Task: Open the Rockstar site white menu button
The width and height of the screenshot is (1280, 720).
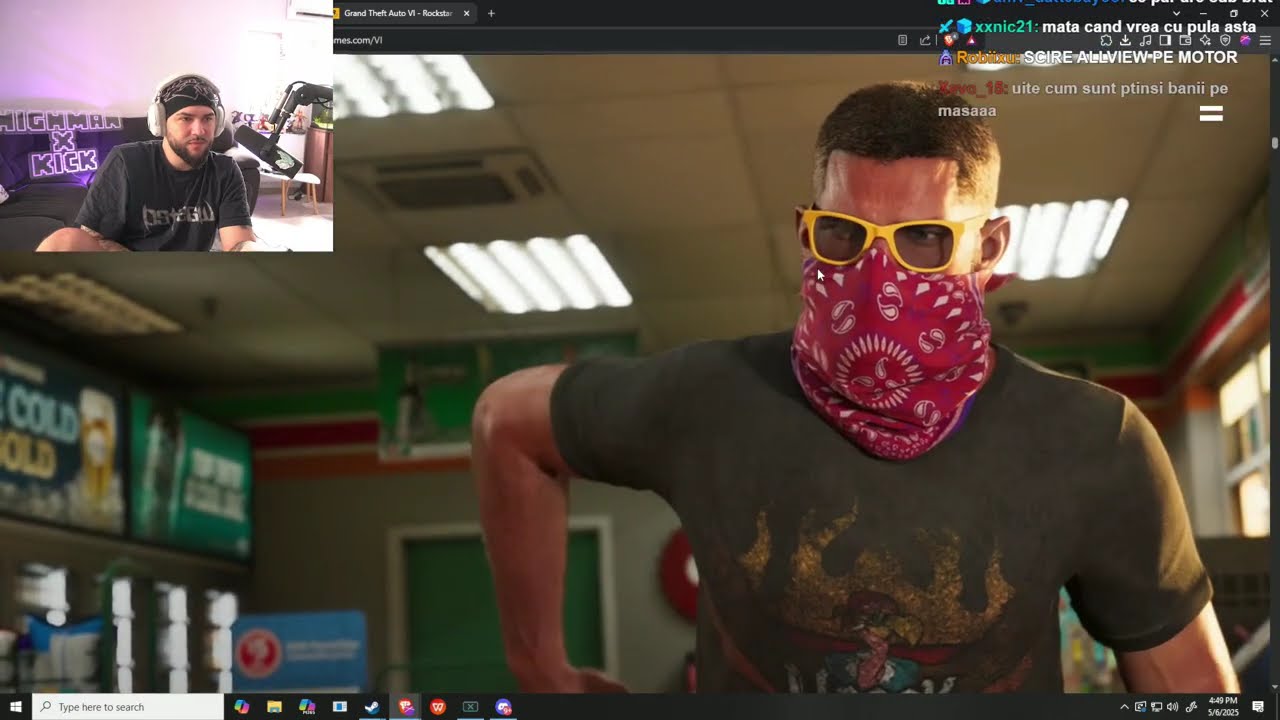Action: click(x=1211, y=114)
